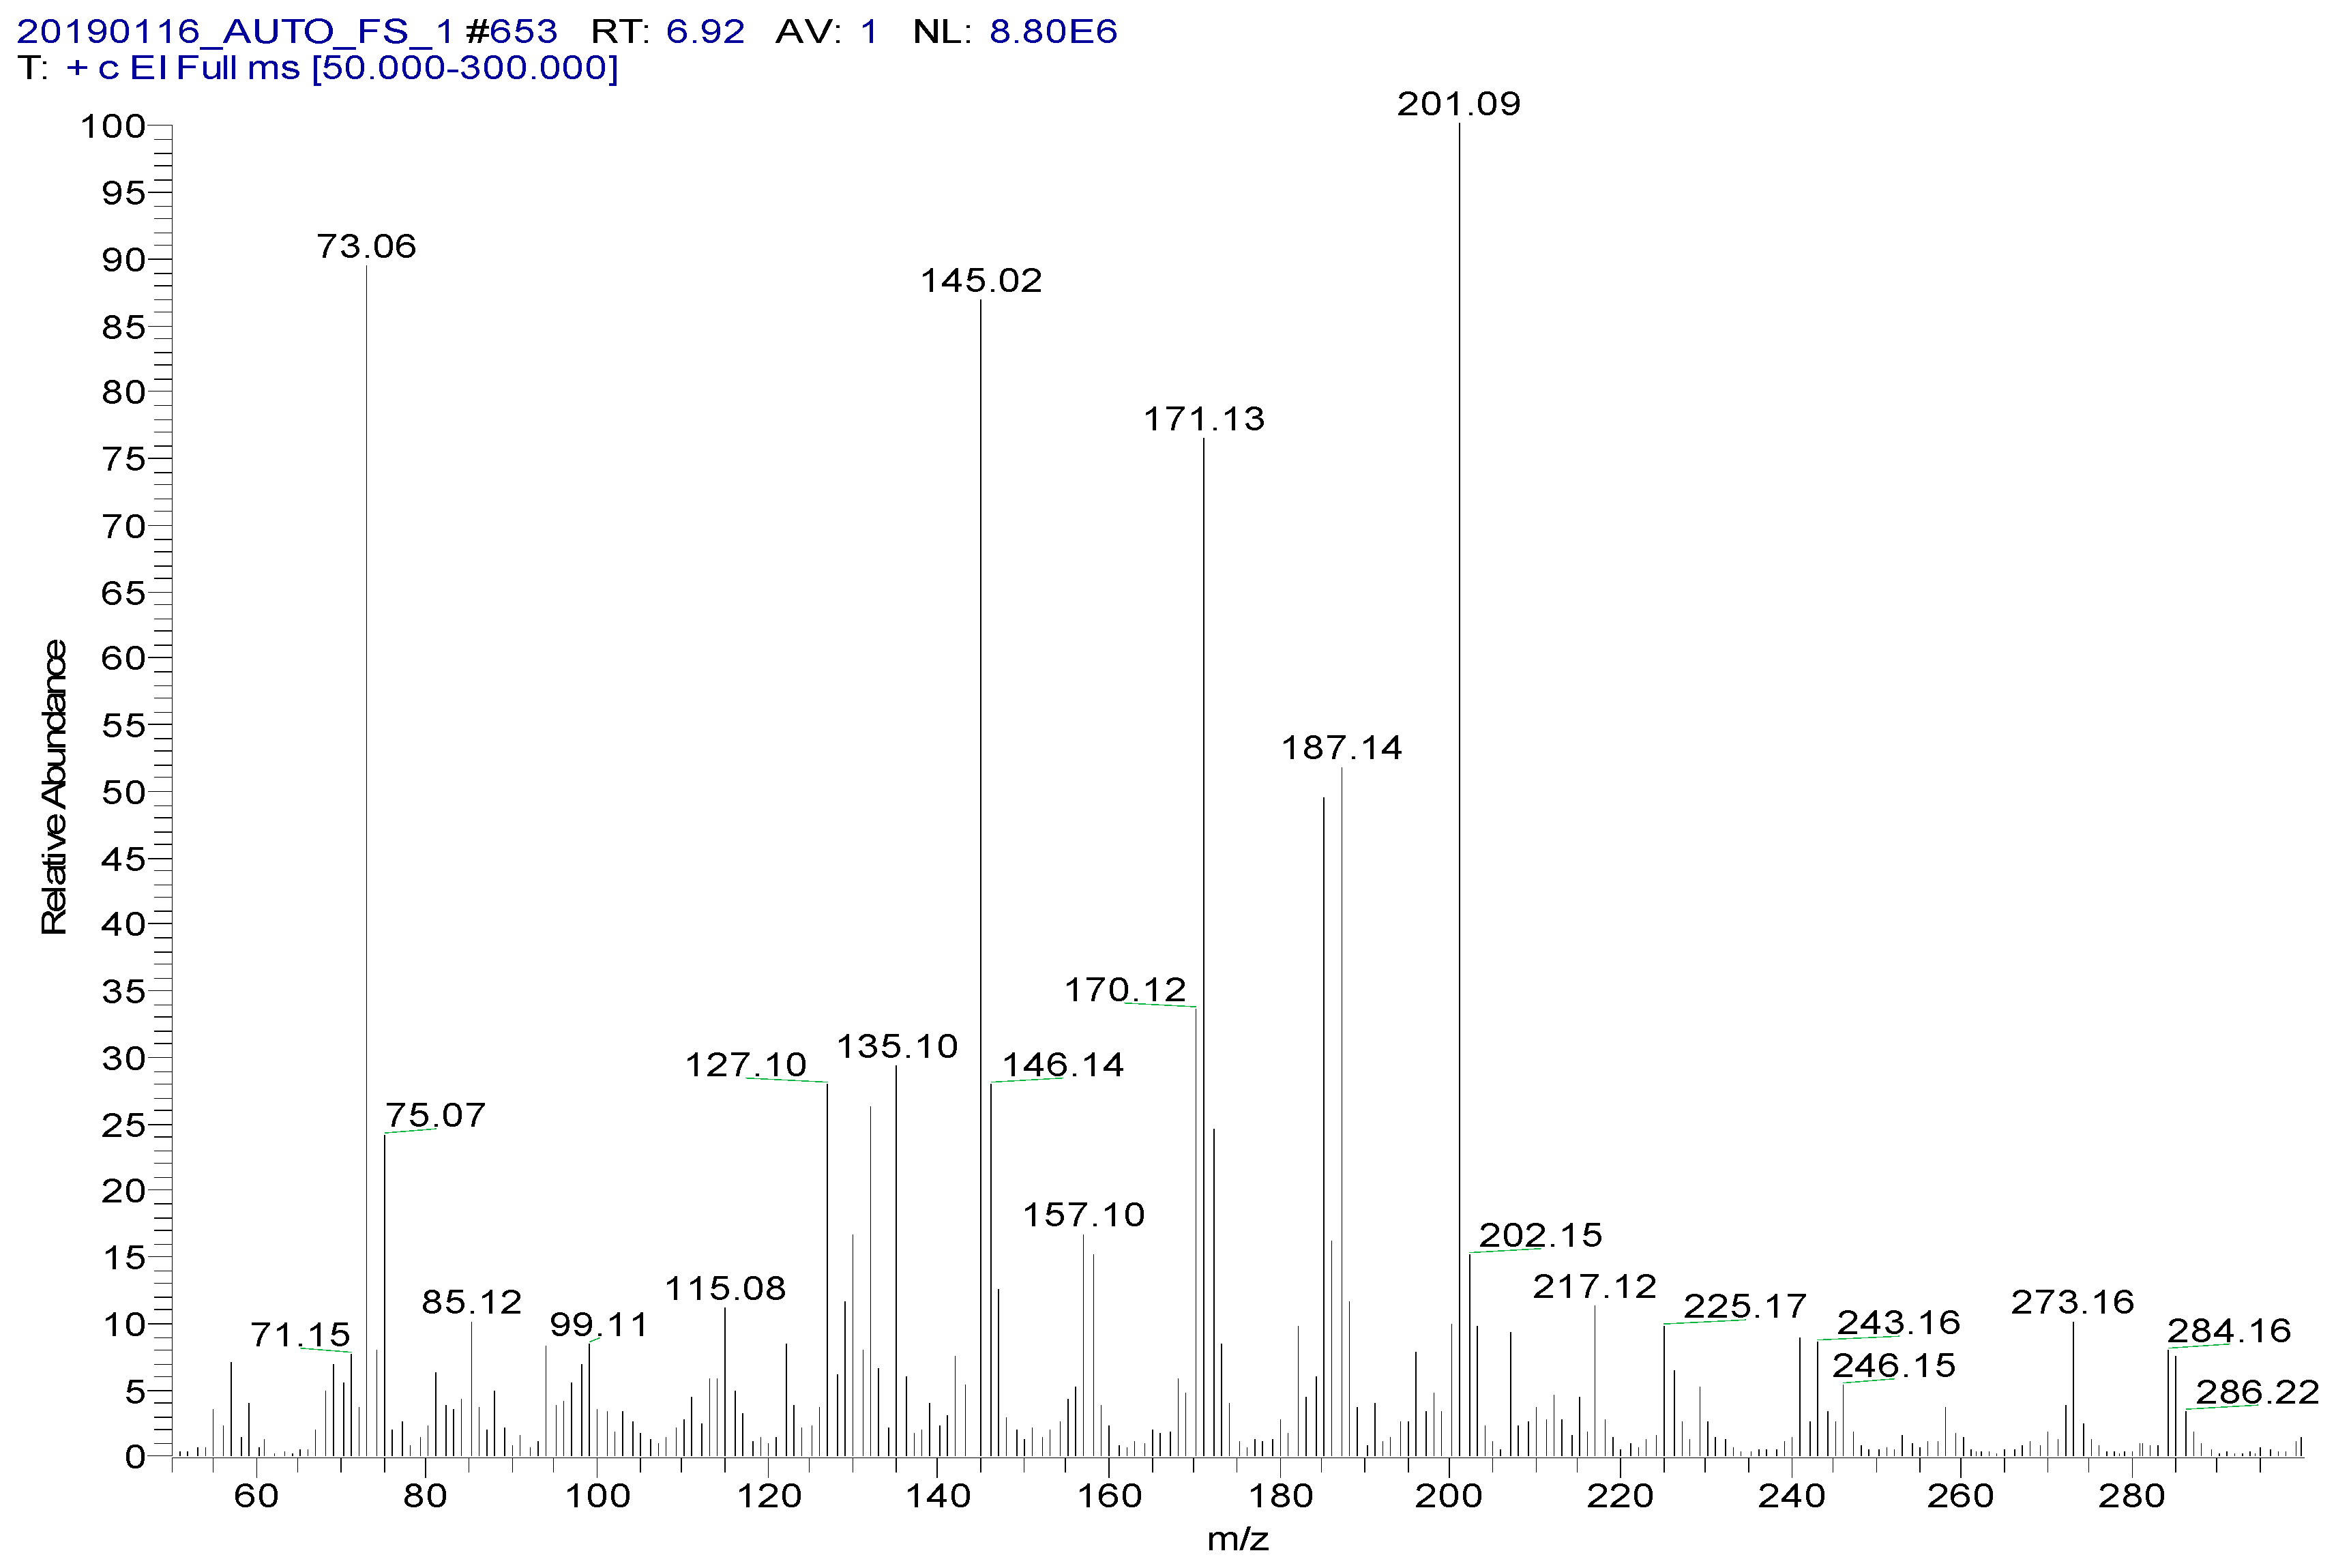The image size is (2336, 1568).
Task: Select the 145.02 peak label
Action: [x=981, y=281]
